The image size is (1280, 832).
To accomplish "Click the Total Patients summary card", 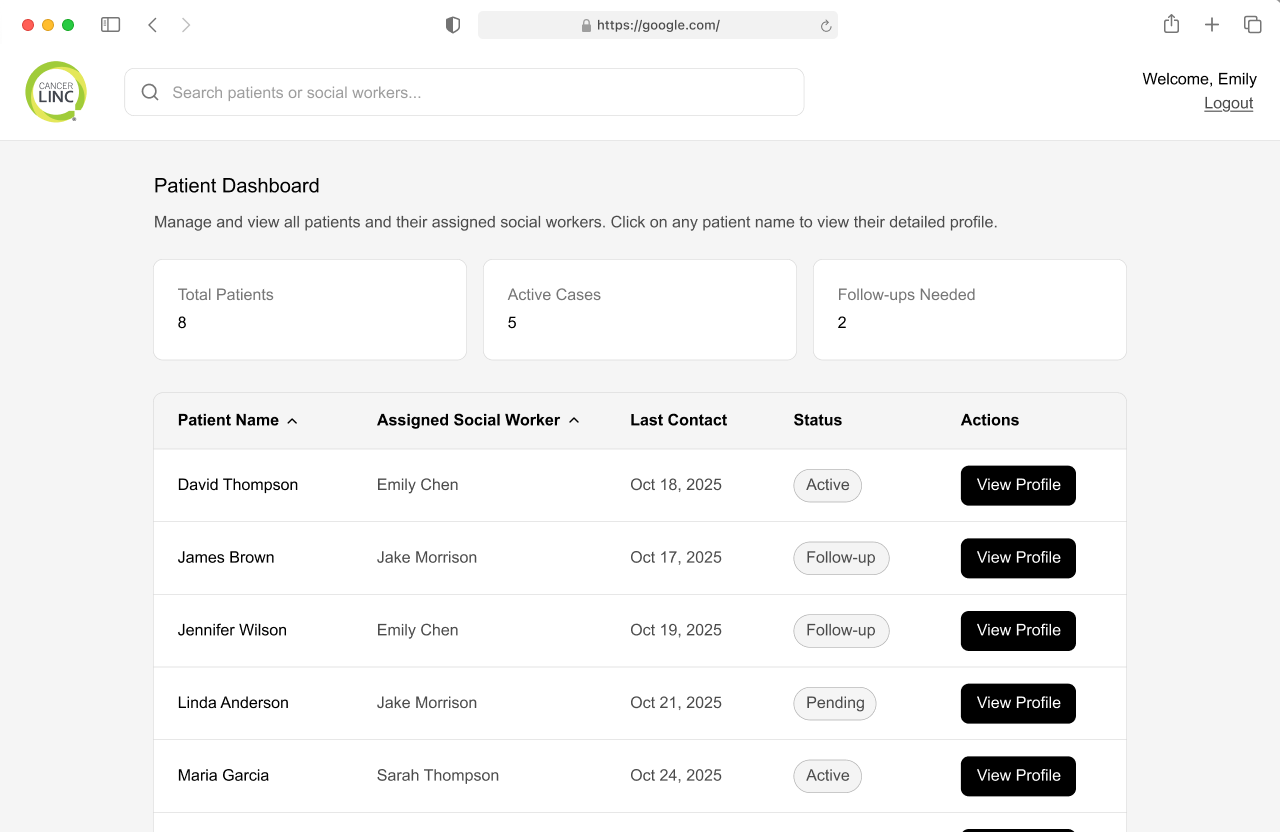I will [x=309, y=309].
